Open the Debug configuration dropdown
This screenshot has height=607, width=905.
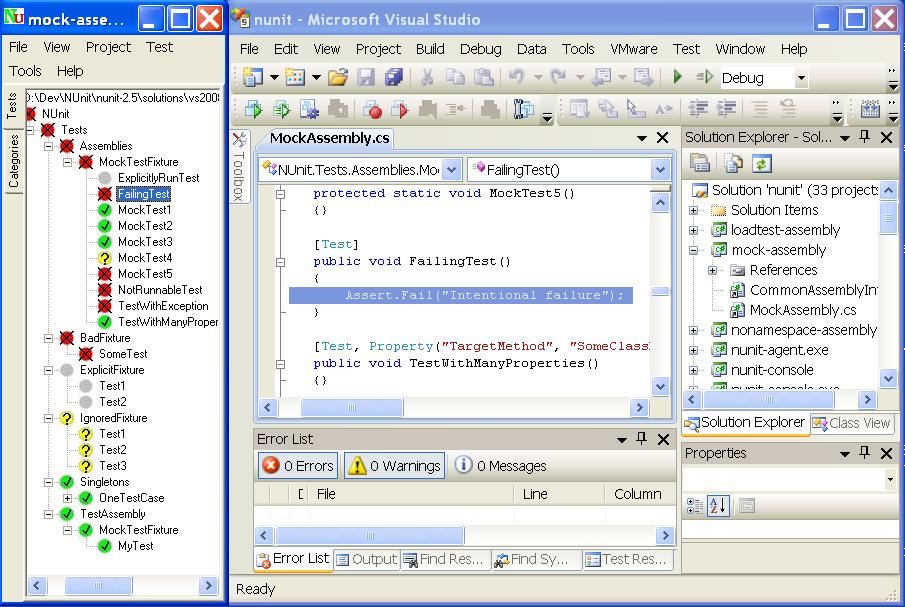click(x=801, y=78)
